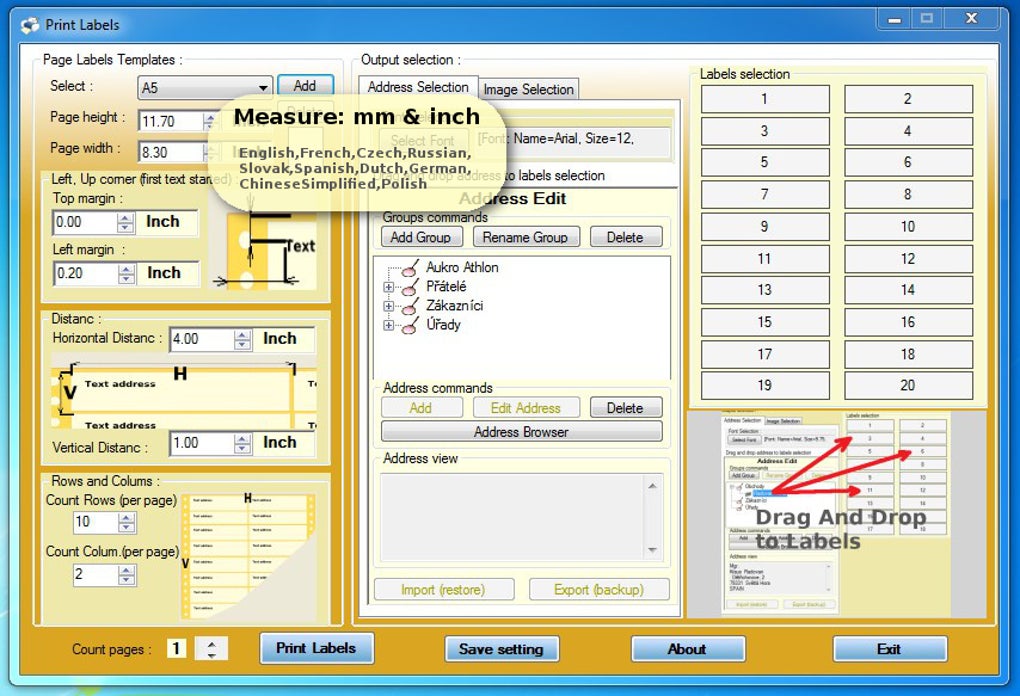Click the Add template button
The width and height of the screenshot is (1020, 696).
305,86
